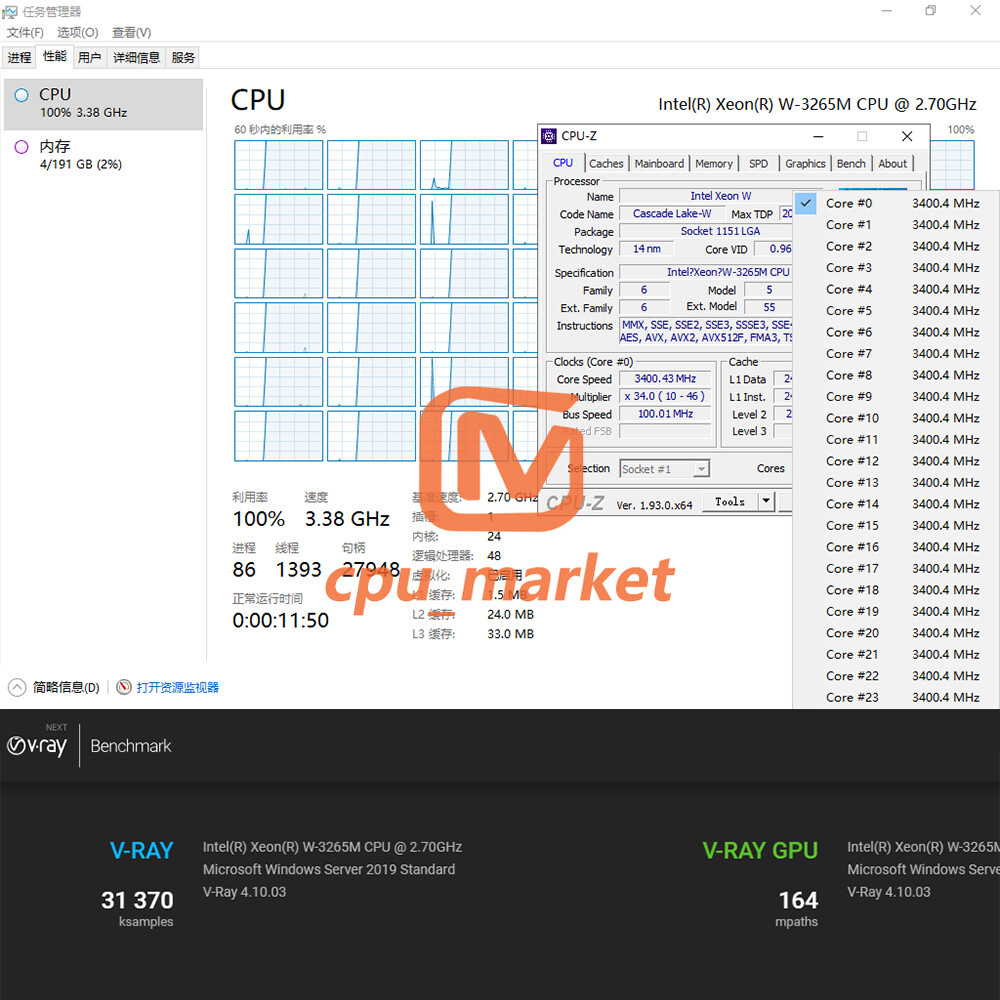
Task: Click the Microsoft Windows Server 2019 Standard text
Action: coord(329,870)
